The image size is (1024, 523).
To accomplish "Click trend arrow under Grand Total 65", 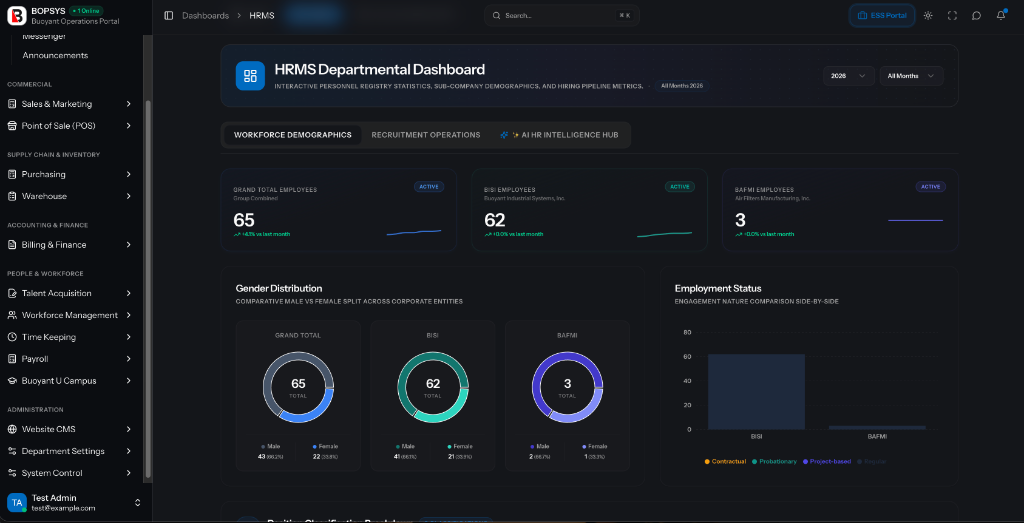I will click(236, 234).
